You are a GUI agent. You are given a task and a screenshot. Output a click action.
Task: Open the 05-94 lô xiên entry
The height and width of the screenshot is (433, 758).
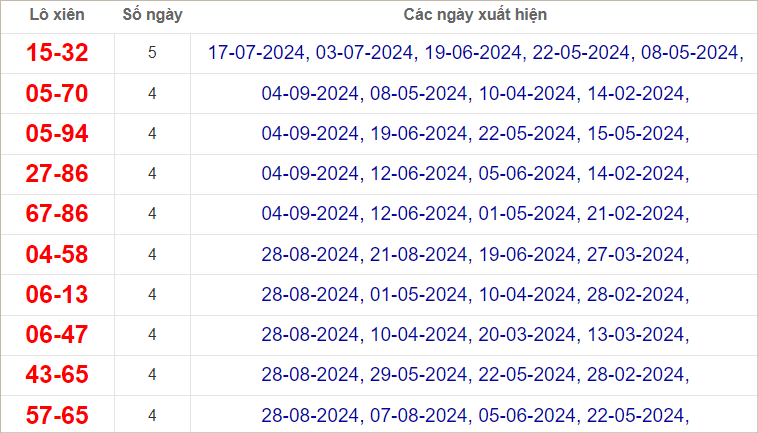tap(57, 133)
